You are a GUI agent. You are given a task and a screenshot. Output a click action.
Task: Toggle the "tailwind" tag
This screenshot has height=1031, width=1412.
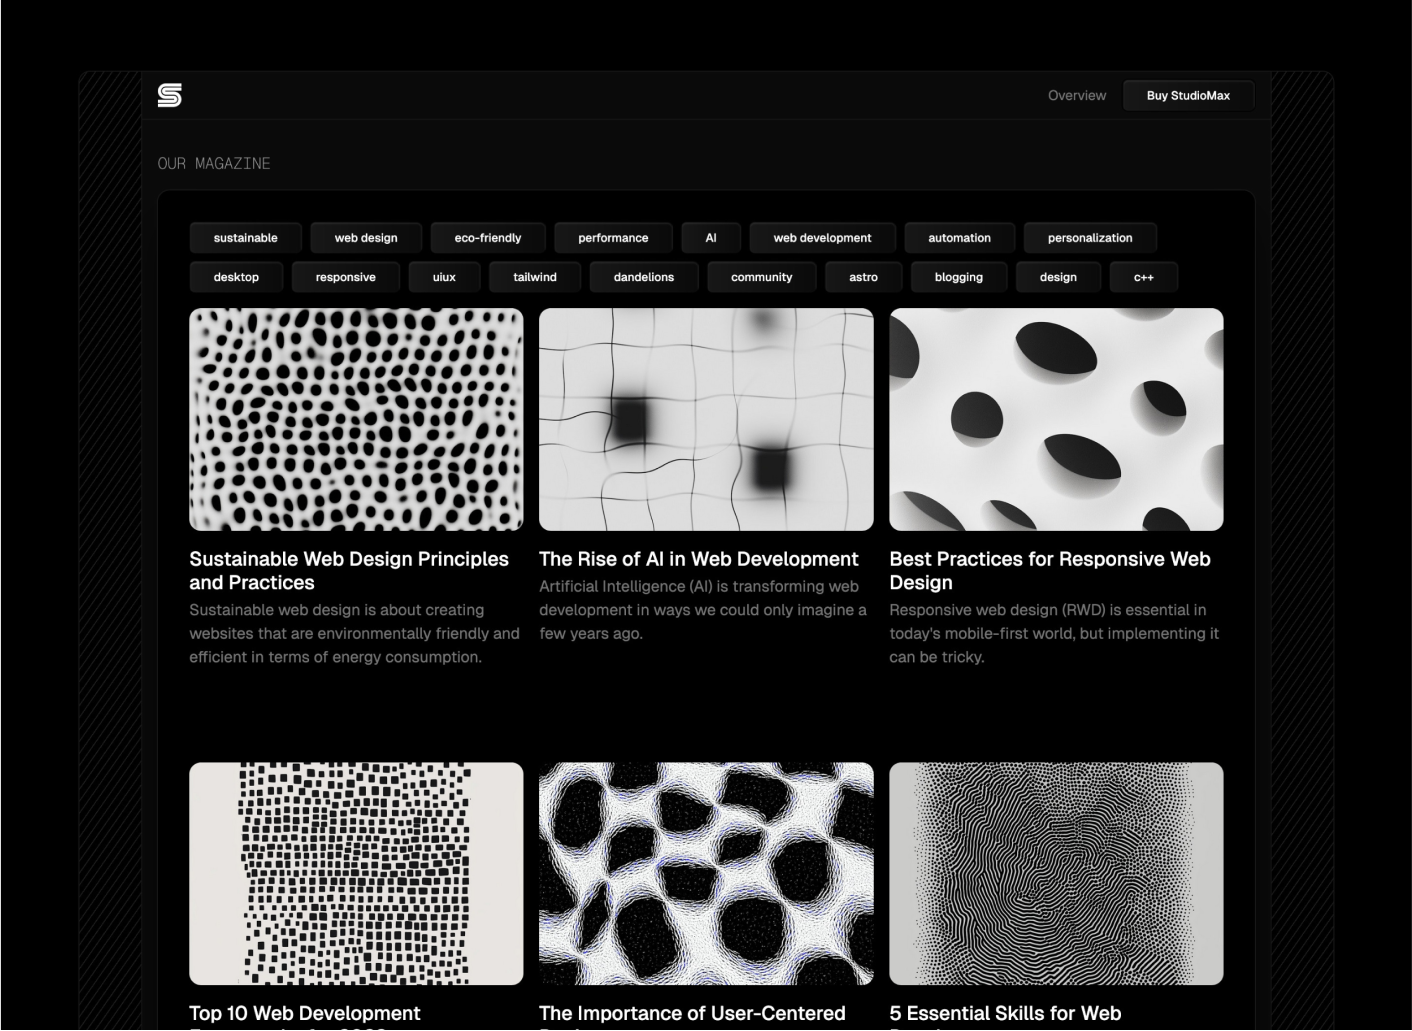click(534, 277)
